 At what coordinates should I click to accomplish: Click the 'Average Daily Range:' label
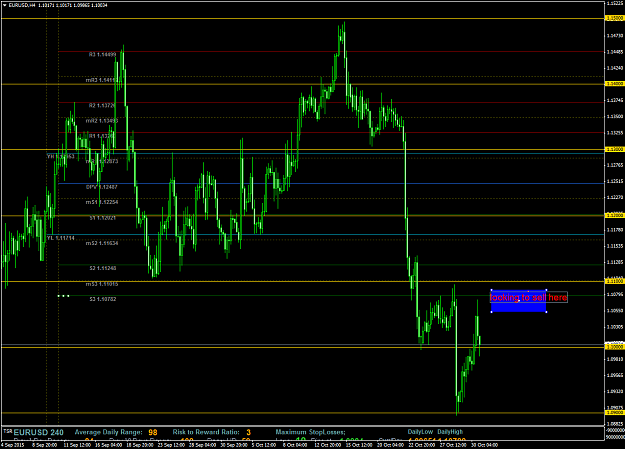(108, 432)
